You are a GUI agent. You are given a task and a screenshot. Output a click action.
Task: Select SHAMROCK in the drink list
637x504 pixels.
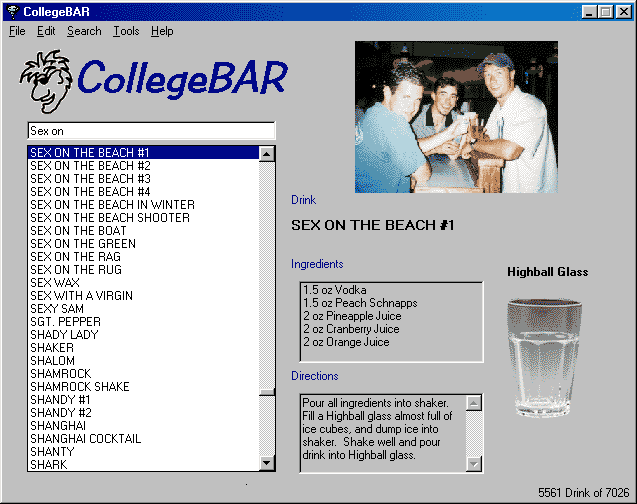point(143,374)
